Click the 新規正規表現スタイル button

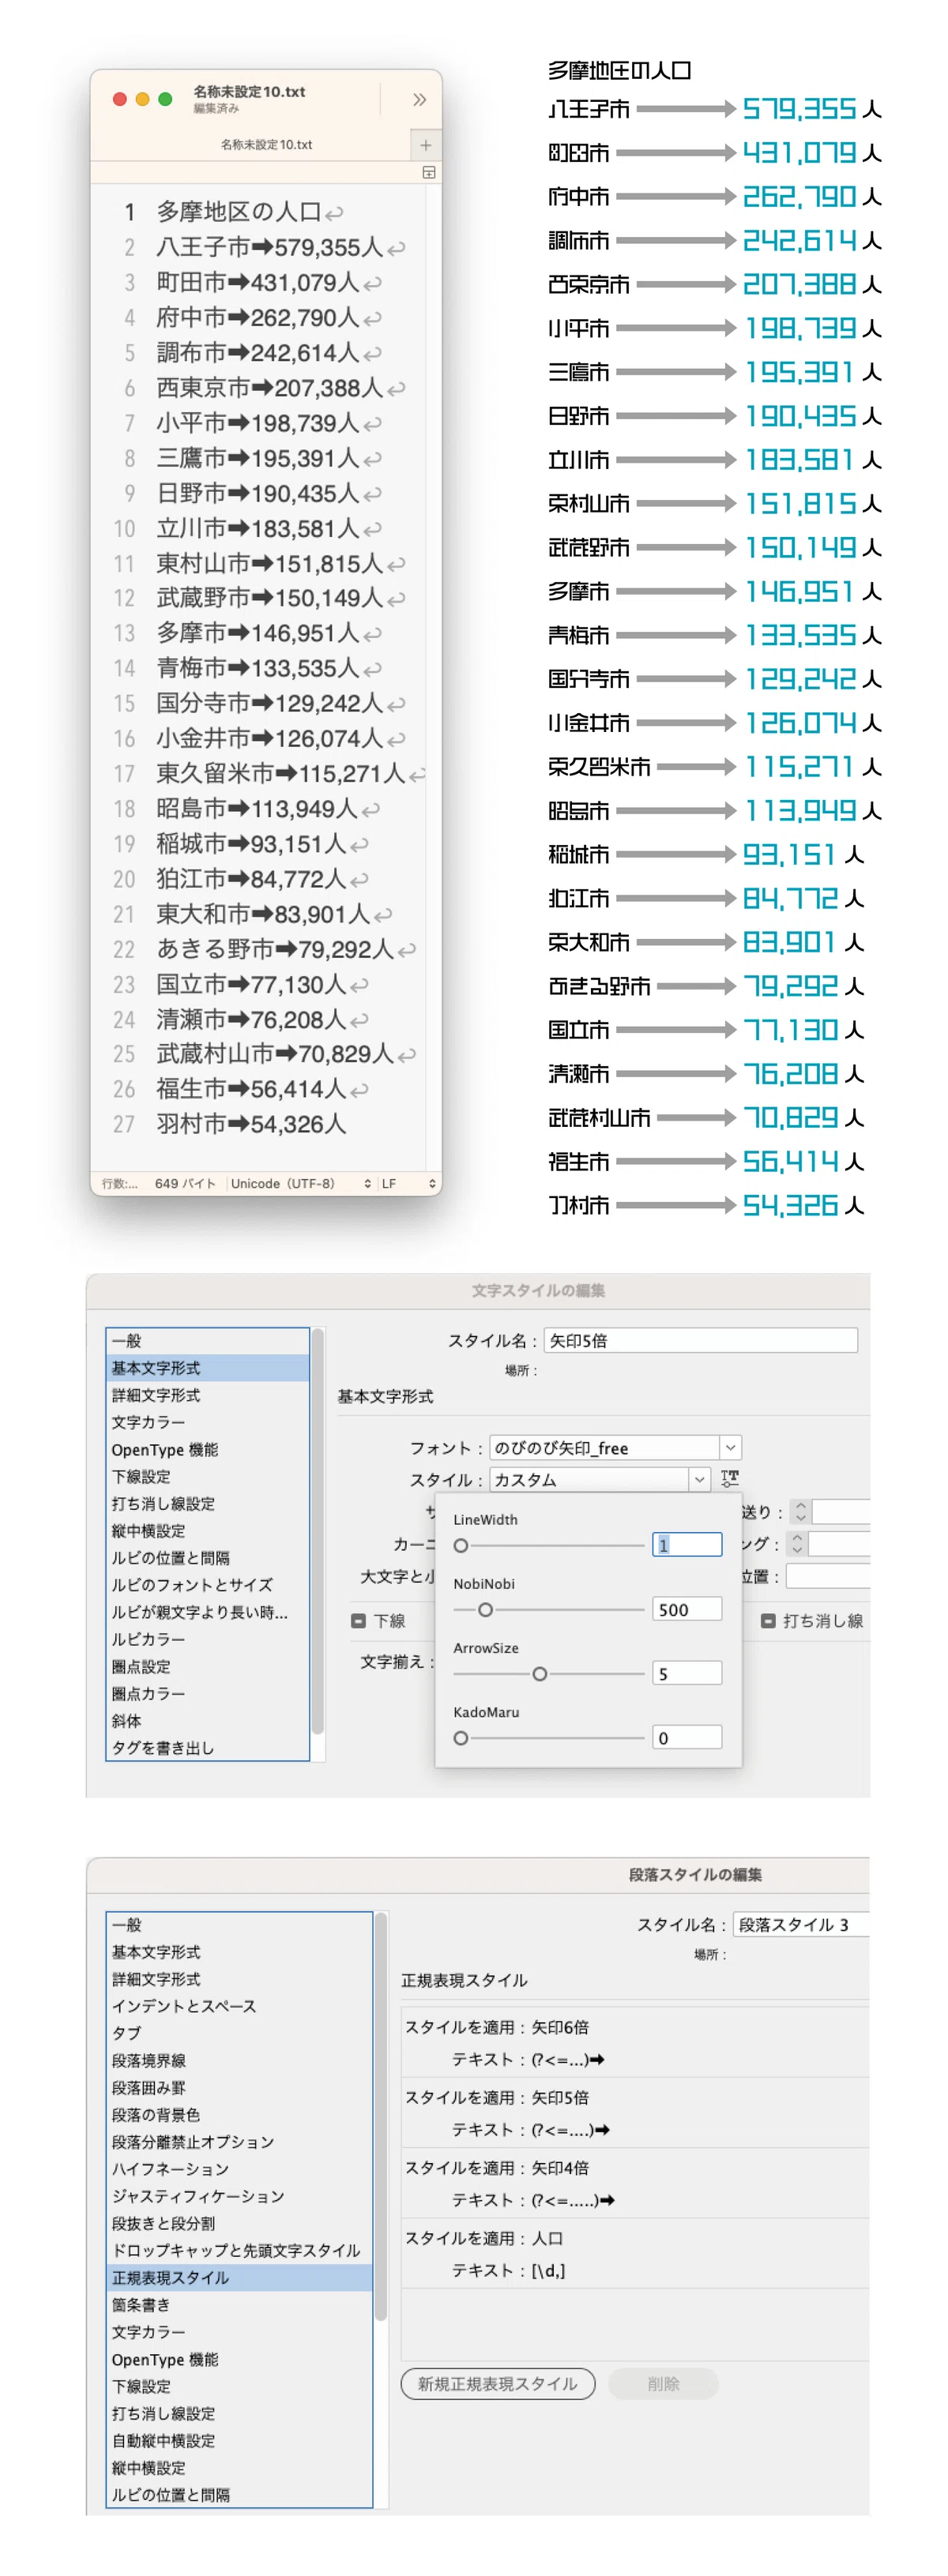pos(498,2384)
